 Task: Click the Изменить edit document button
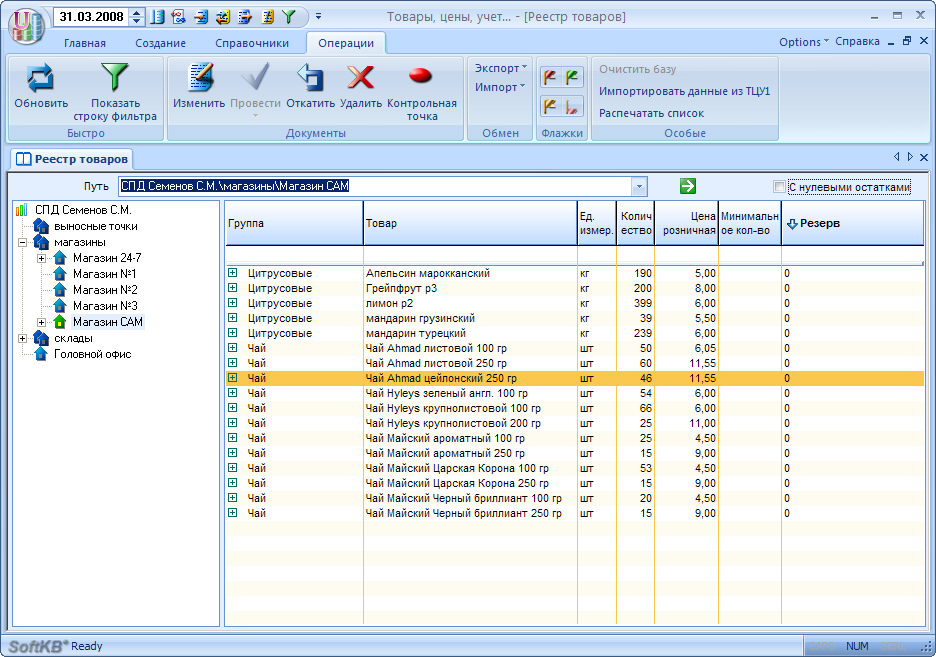pyautogui.click(x=199, y=87)
